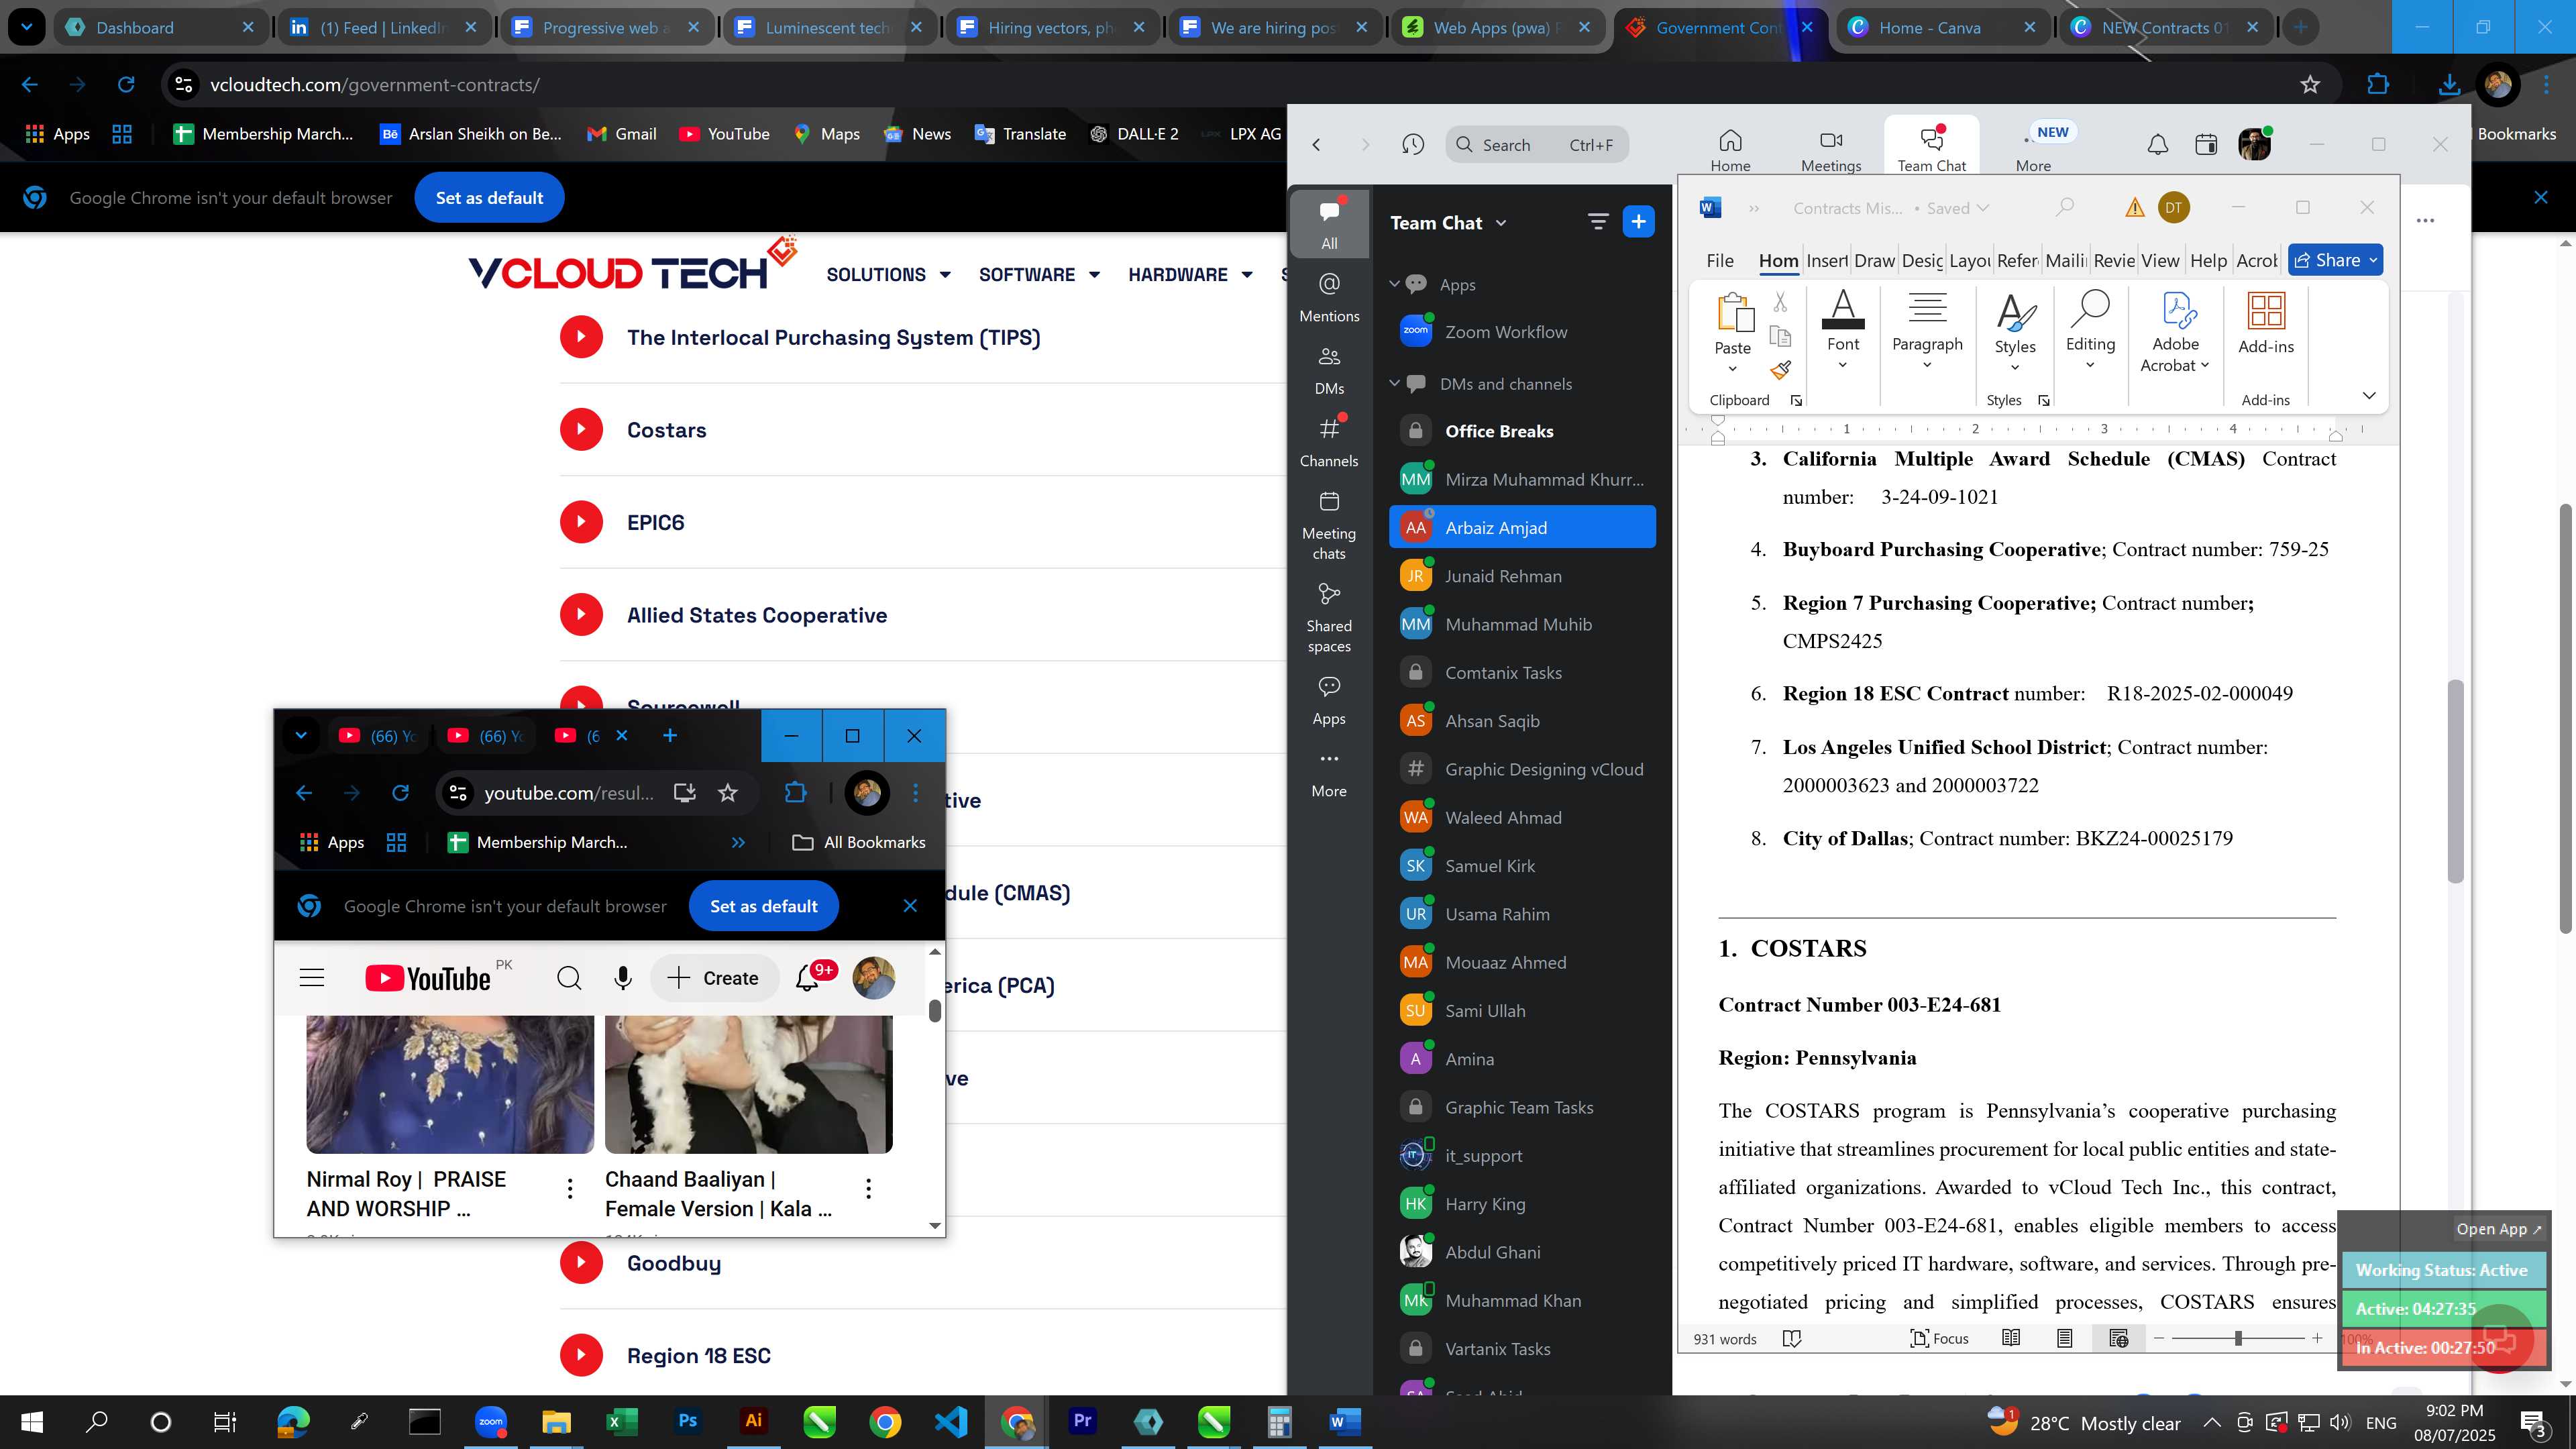The image size is (2576, 1449).
Task: Click the Cut scissors icon in Word
Action: 1780,301
